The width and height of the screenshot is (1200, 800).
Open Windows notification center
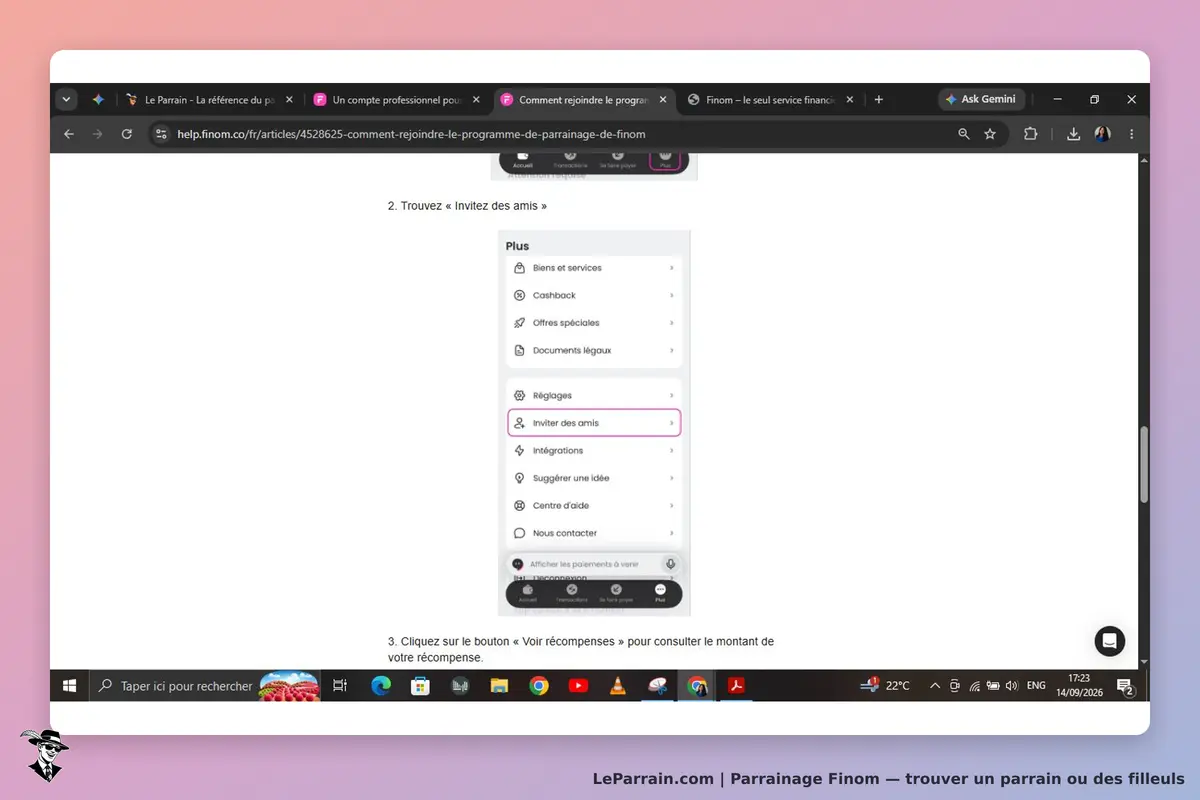[1124, 686]
